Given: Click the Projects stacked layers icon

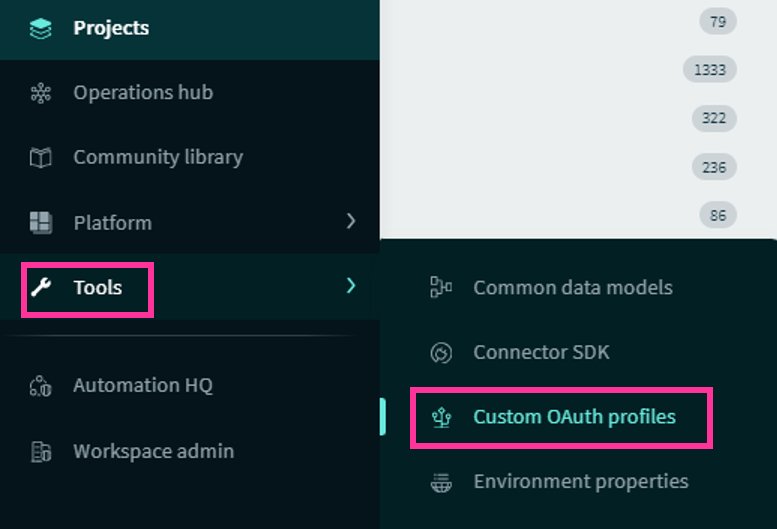Looking at the screenshot, I should (x=41, y=28).
